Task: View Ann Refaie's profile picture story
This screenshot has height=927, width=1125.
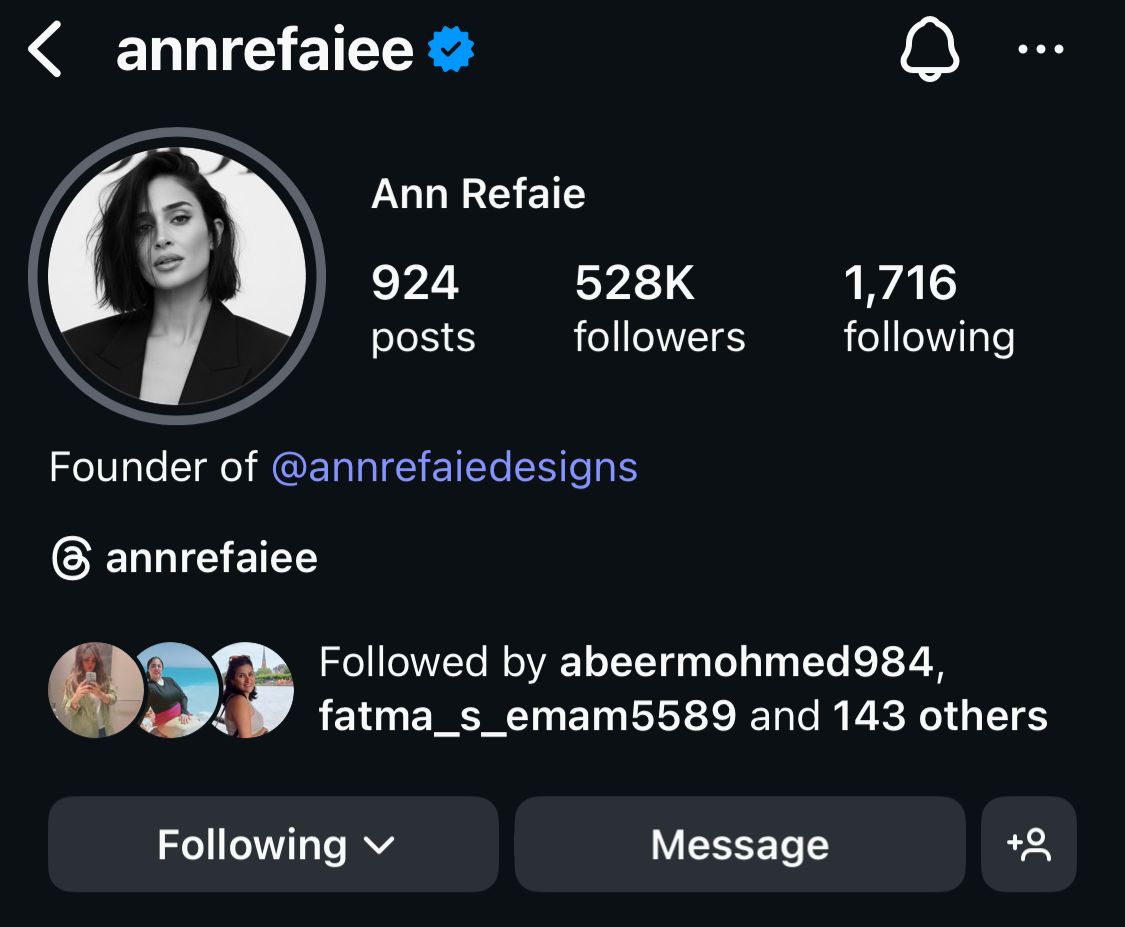Action: 177,276
